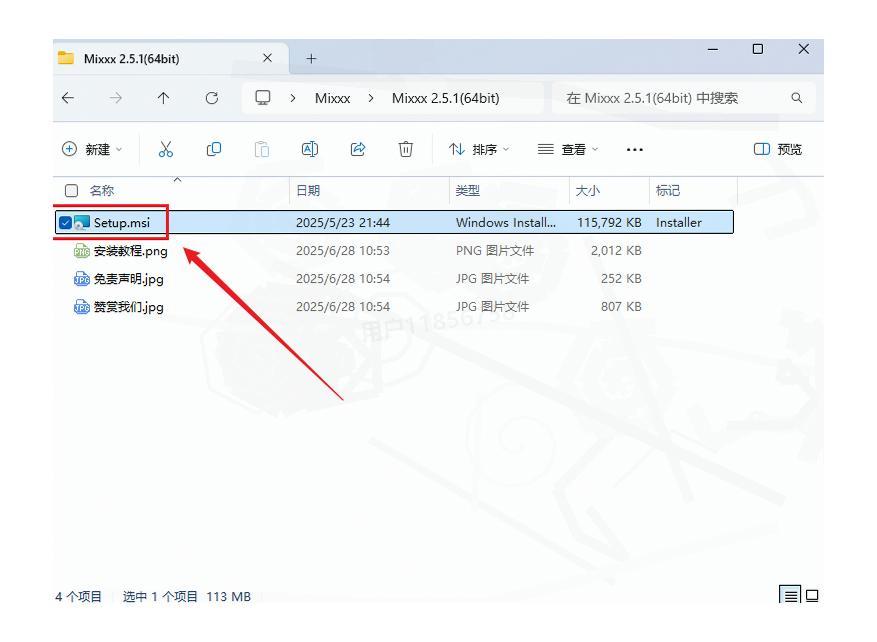Click the PNG 图片文件 type cell
877x642 pixels.
(495, 251)
